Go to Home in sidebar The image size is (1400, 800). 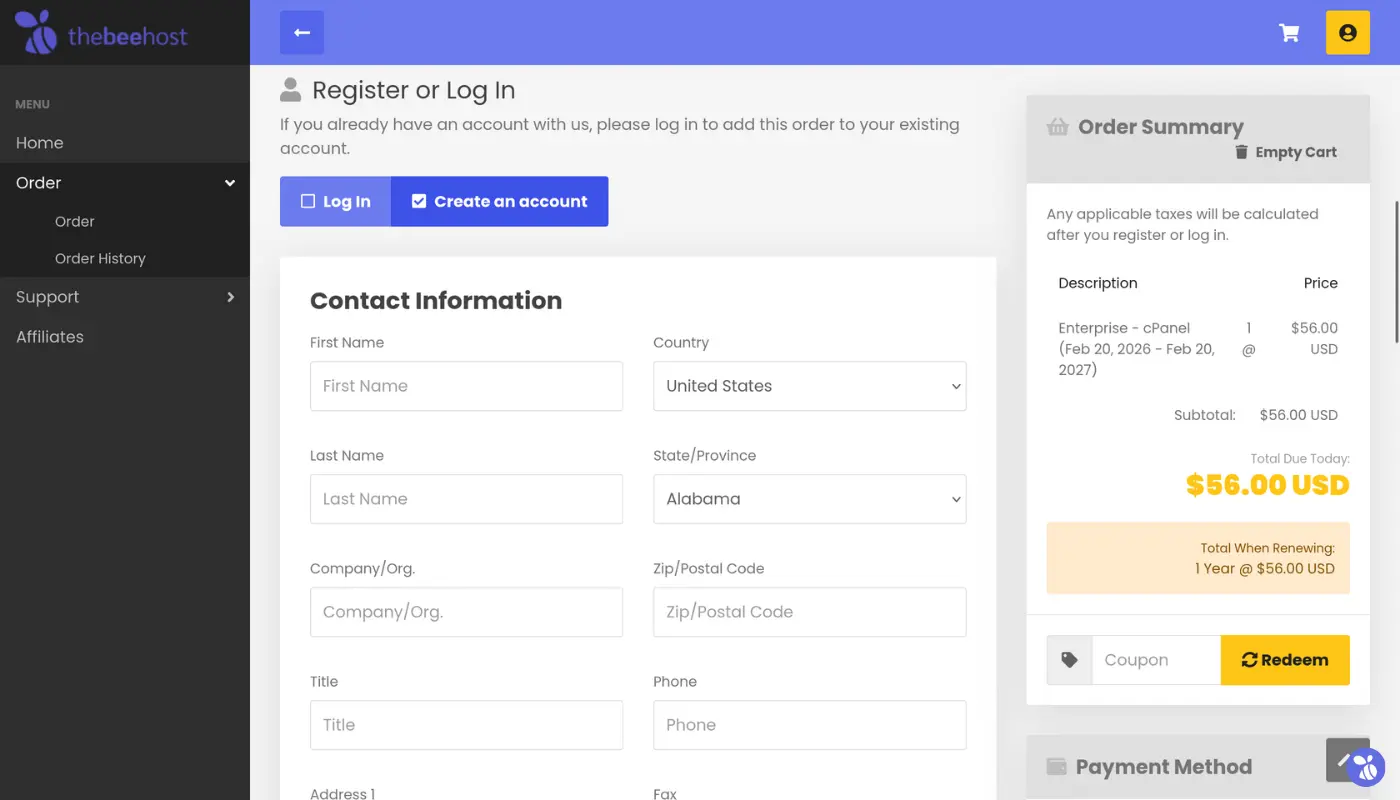point(40,143)
